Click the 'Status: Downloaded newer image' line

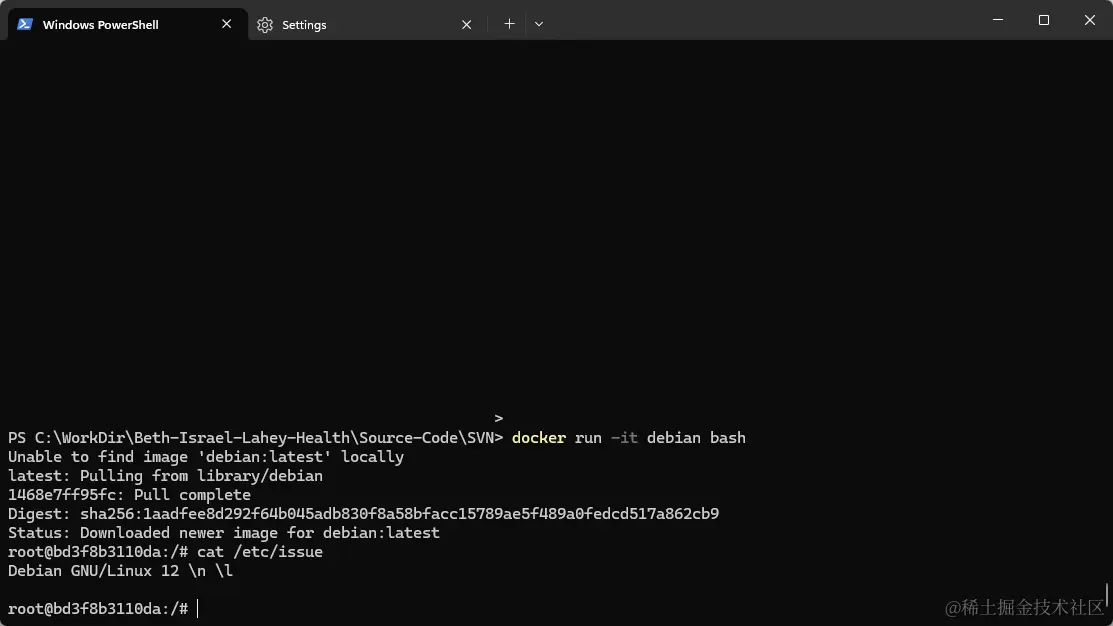pyautogui.click(x=224, y=533)
